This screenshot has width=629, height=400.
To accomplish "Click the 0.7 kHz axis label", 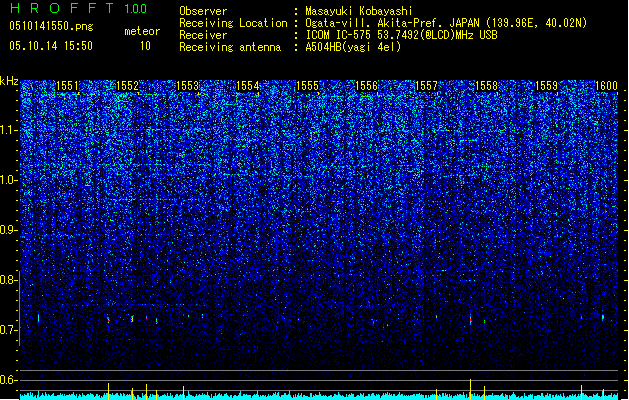I will (x=9, y=329).
